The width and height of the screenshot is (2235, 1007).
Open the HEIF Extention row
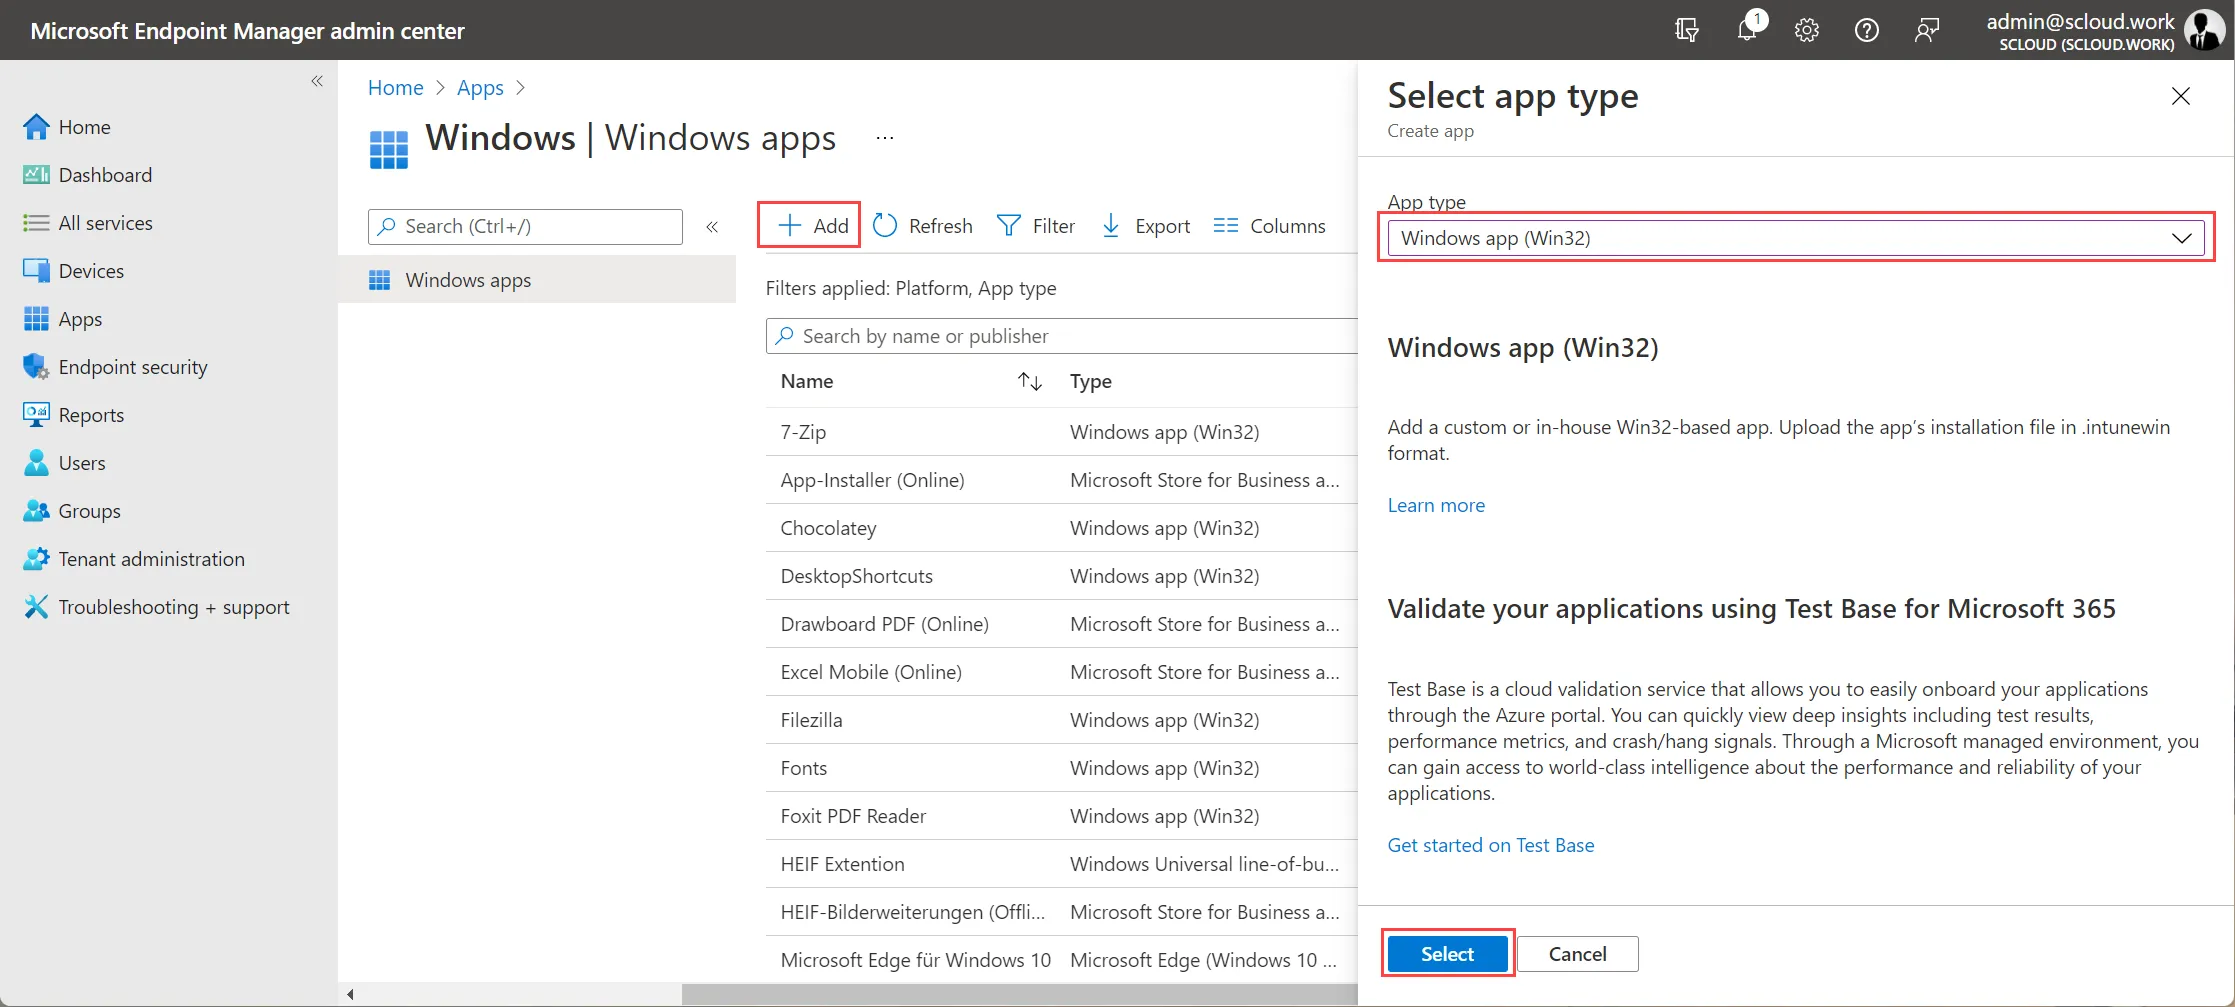1062,864
